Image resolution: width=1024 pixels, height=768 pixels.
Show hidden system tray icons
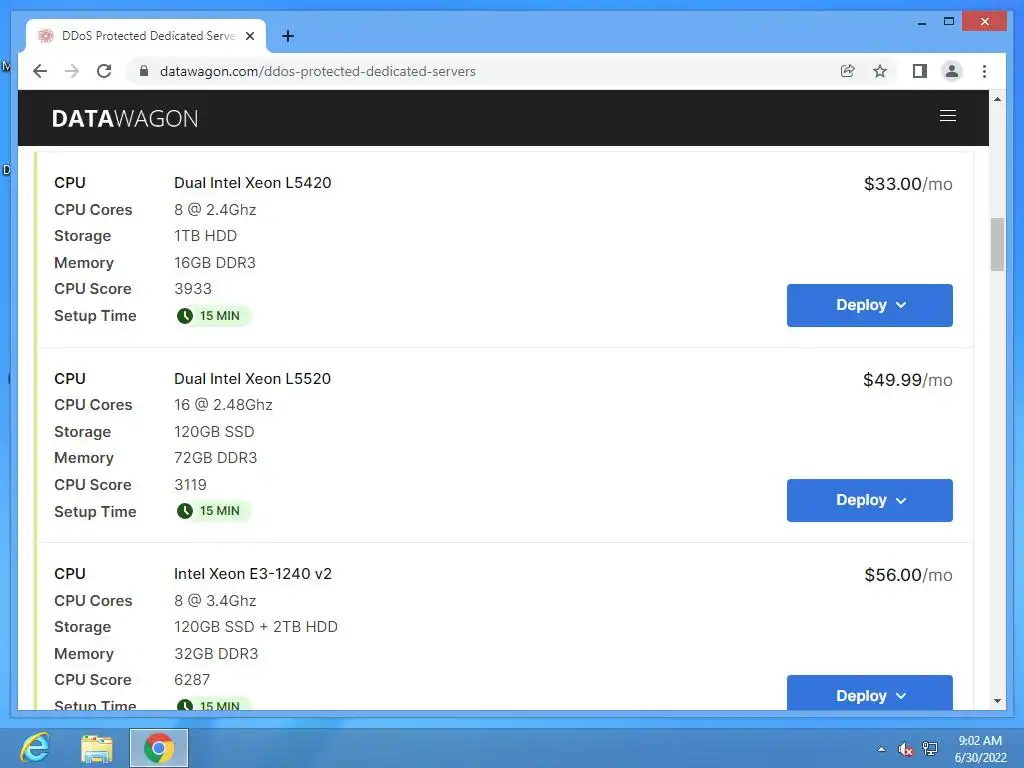pos(882,749)
